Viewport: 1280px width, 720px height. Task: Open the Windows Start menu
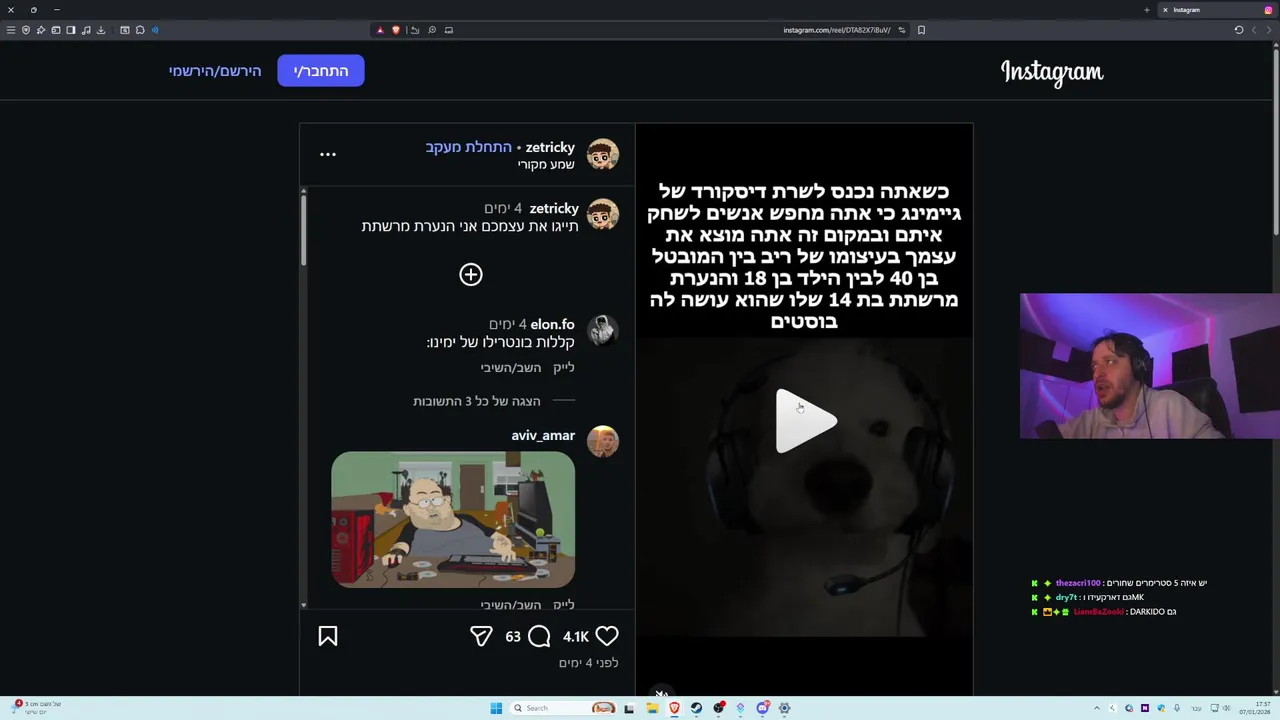(x=496, y=708)
